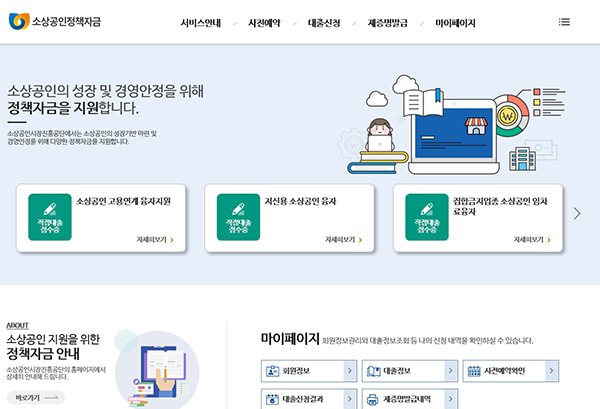Expand the 회원정보 chevron arrow
The image size is (600, 409).
click(349, 372)
